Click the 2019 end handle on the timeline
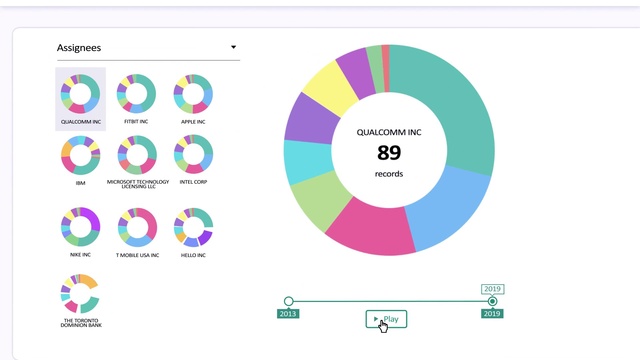This screenshot has height=360, width=640. coord(492,301)
